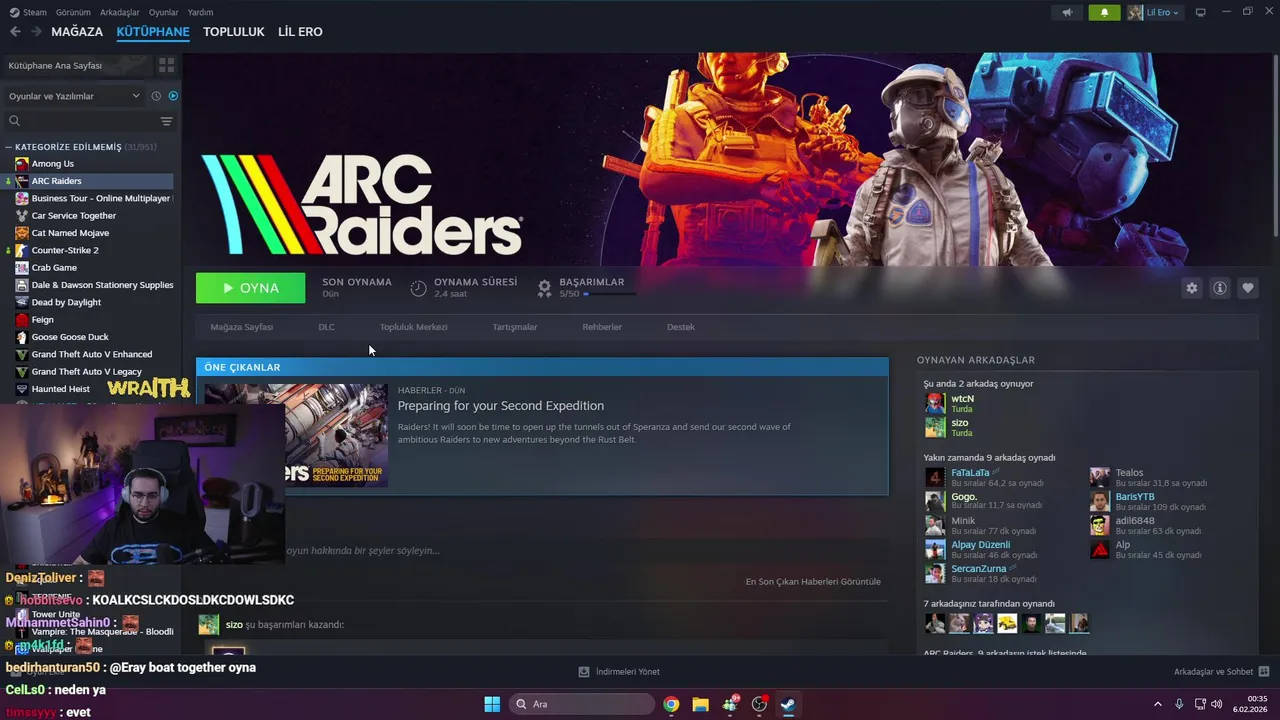Open the Steam menu
1280x720 pixels.
pyautogui.click(x=29, y=12)
